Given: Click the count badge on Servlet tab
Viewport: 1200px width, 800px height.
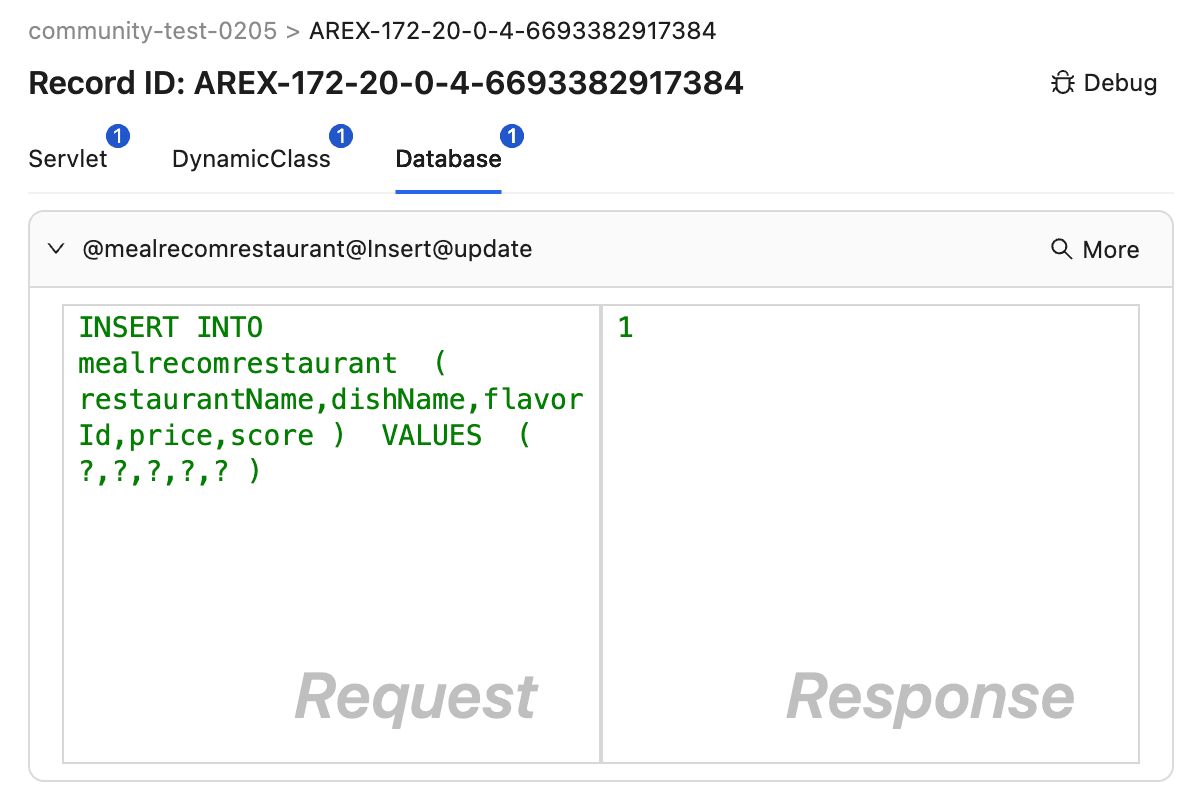Looking at the screenshot, I should [118, 136].
